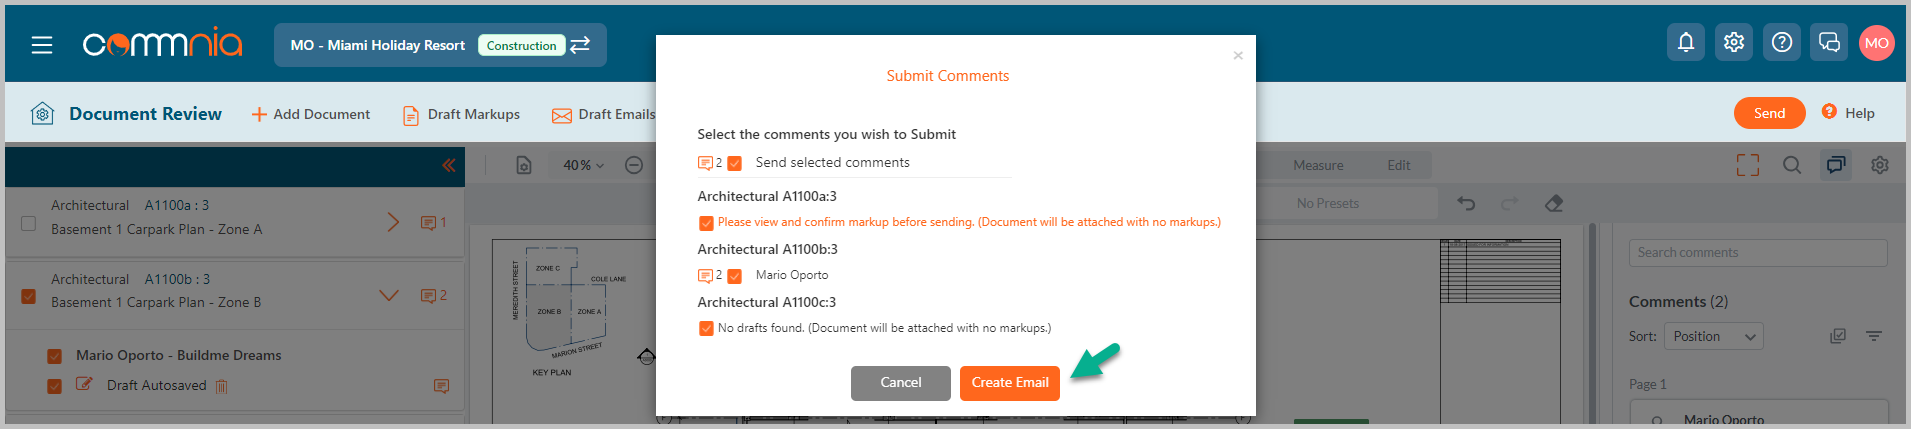Uncheck Send selected comments checkbox
The height and width of the screenshot is (429, 1911).
pos(735,163)
